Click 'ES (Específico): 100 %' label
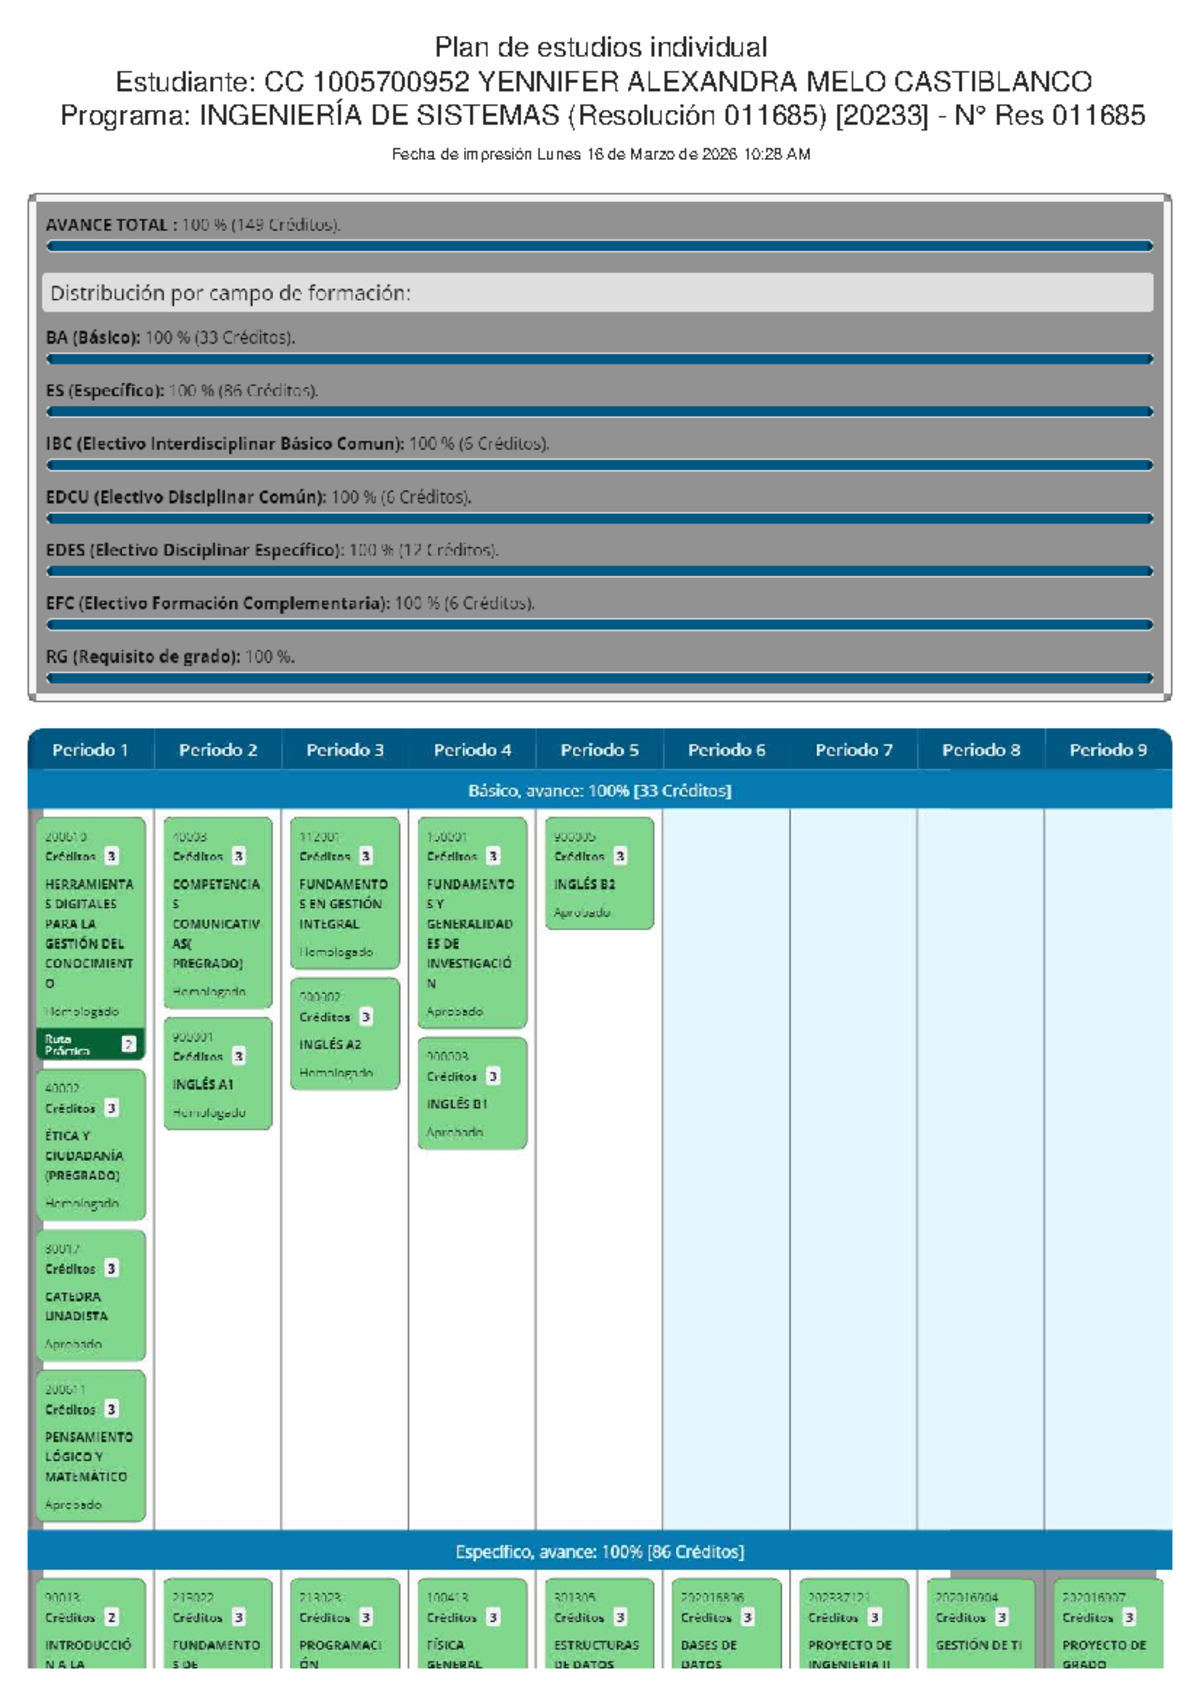The width and height of the screenshot is (1200, 1696). pos(182,391)
